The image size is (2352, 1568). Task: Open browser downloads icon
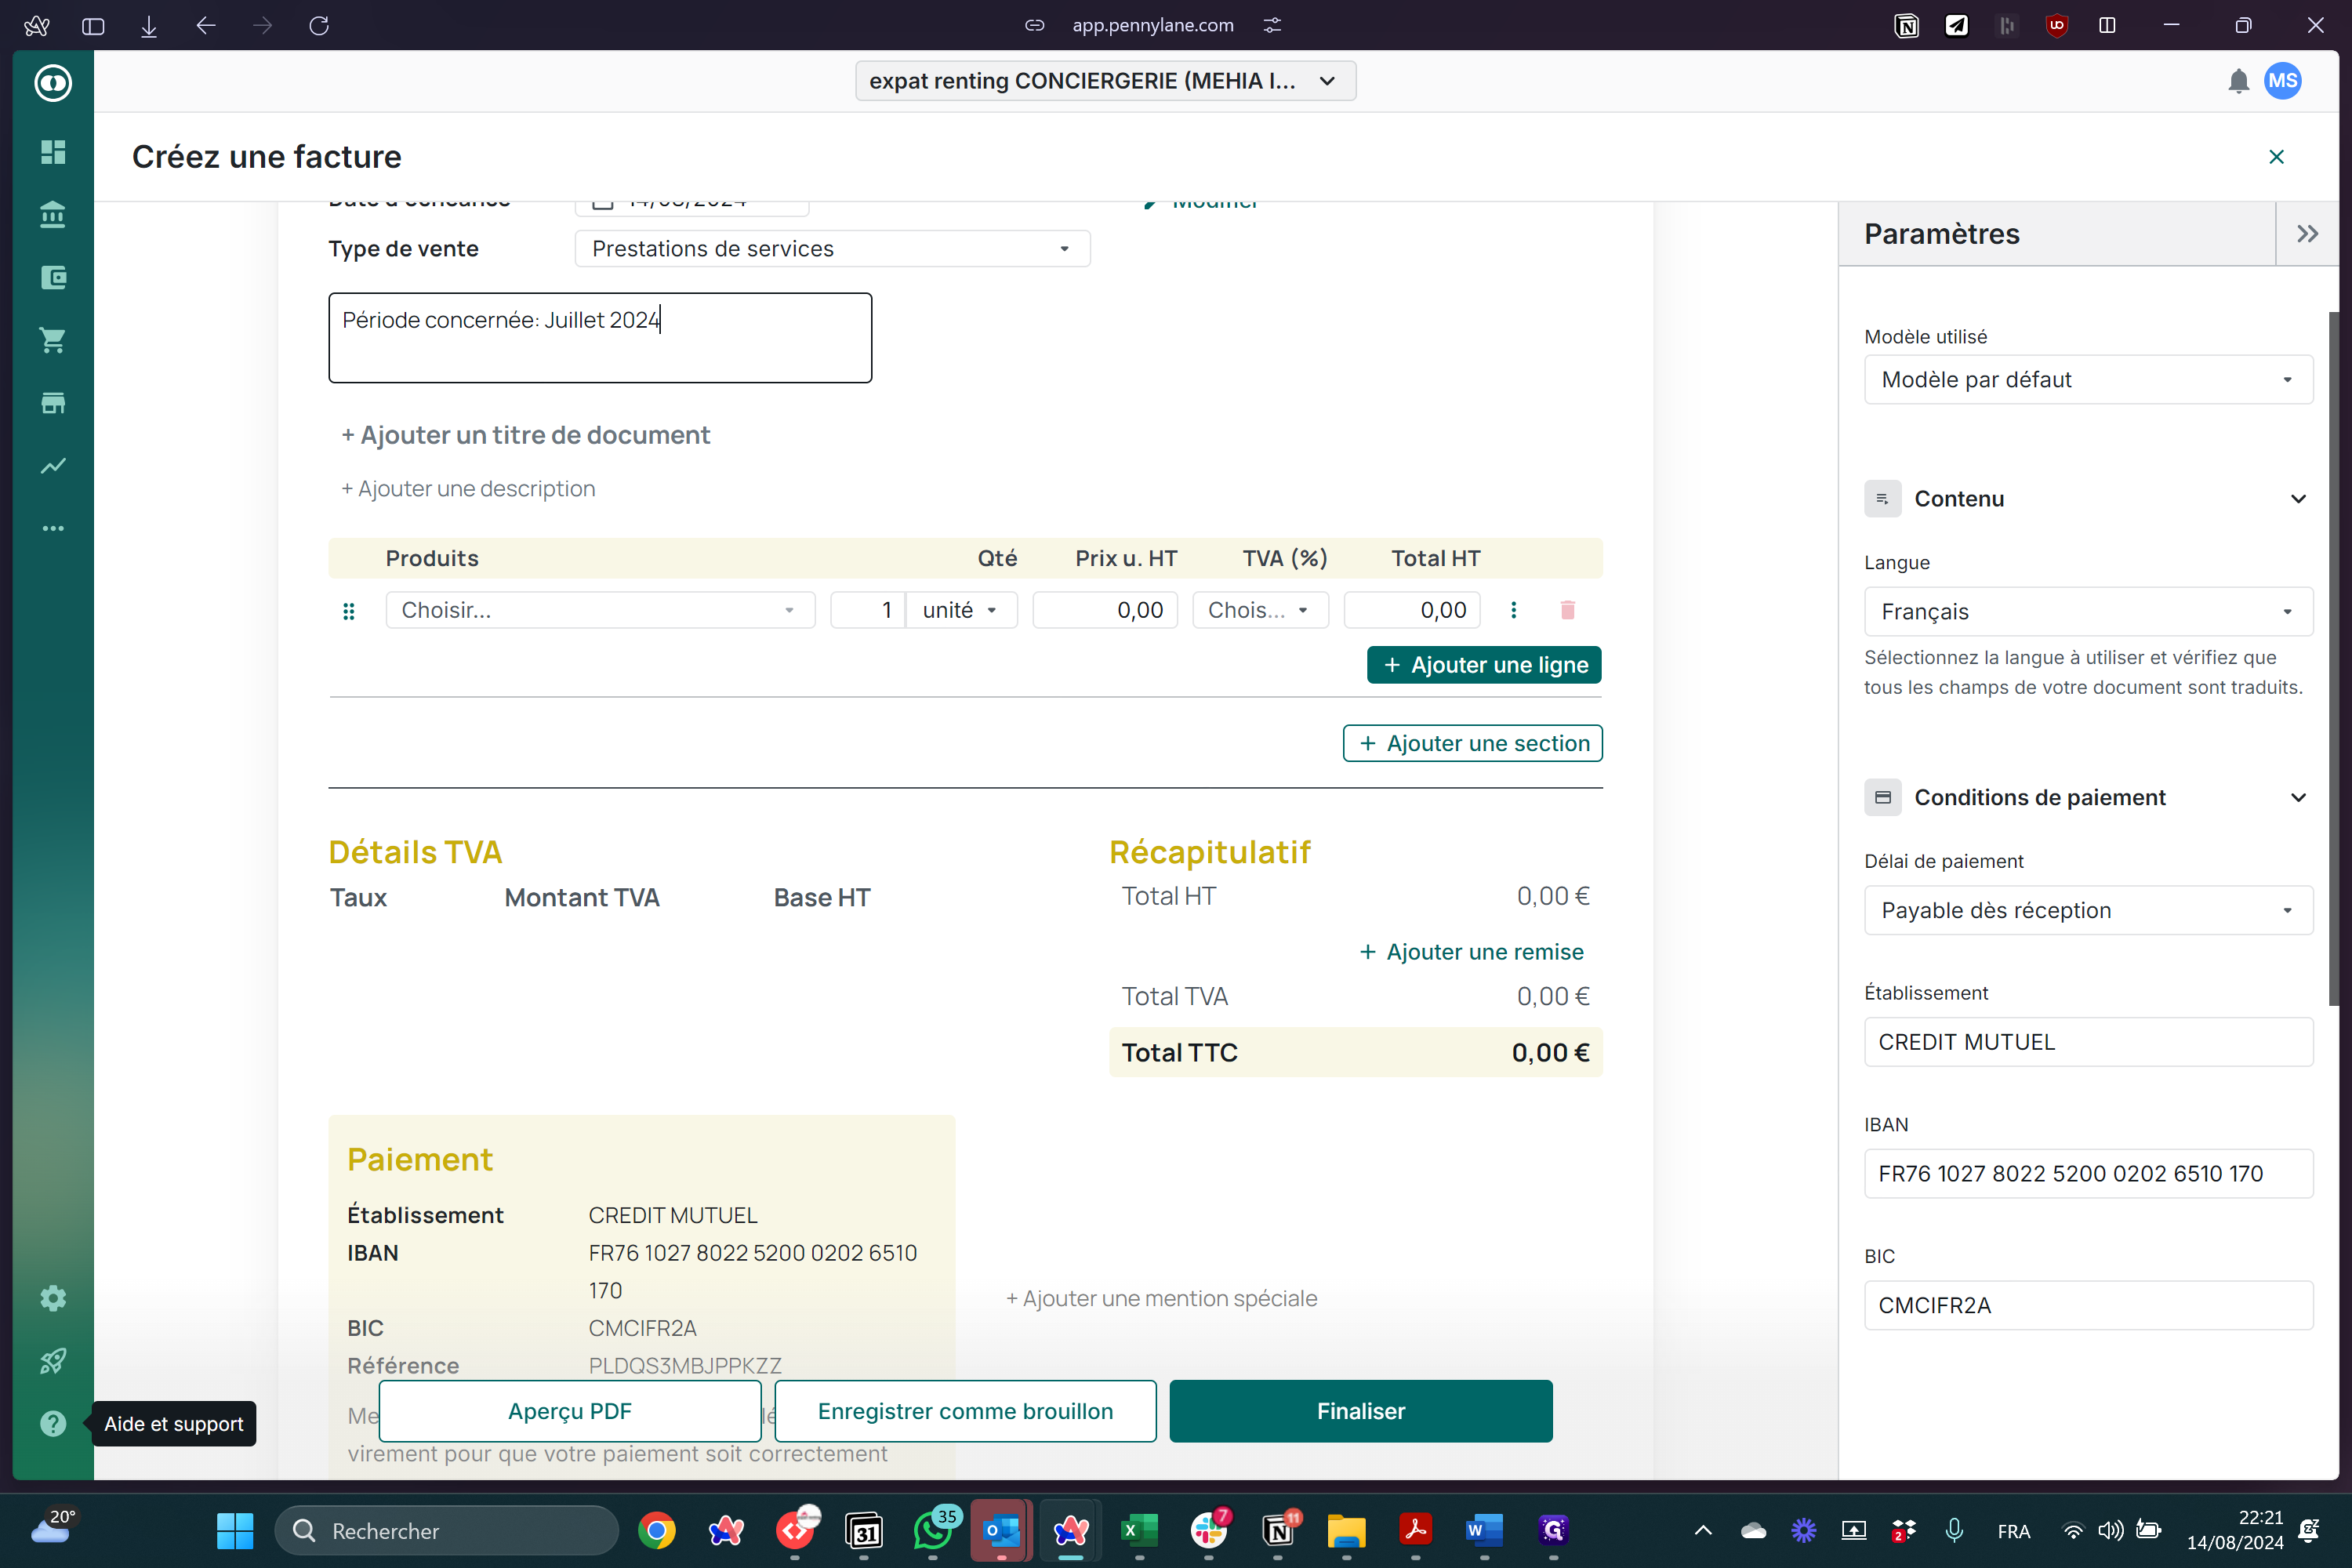click(x=149, y=25)
